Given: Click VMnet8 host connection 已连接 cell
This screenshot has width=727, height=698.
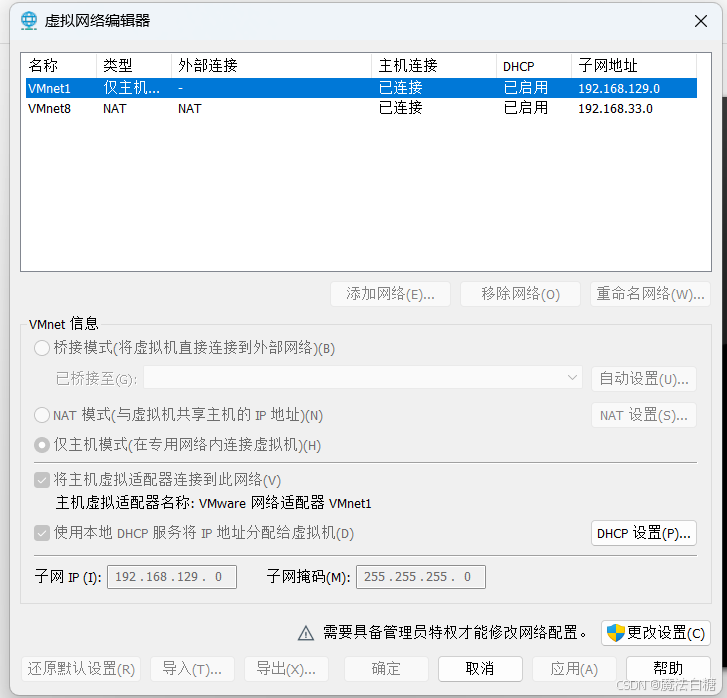Looking at the screenshot, I should point(401,108).
